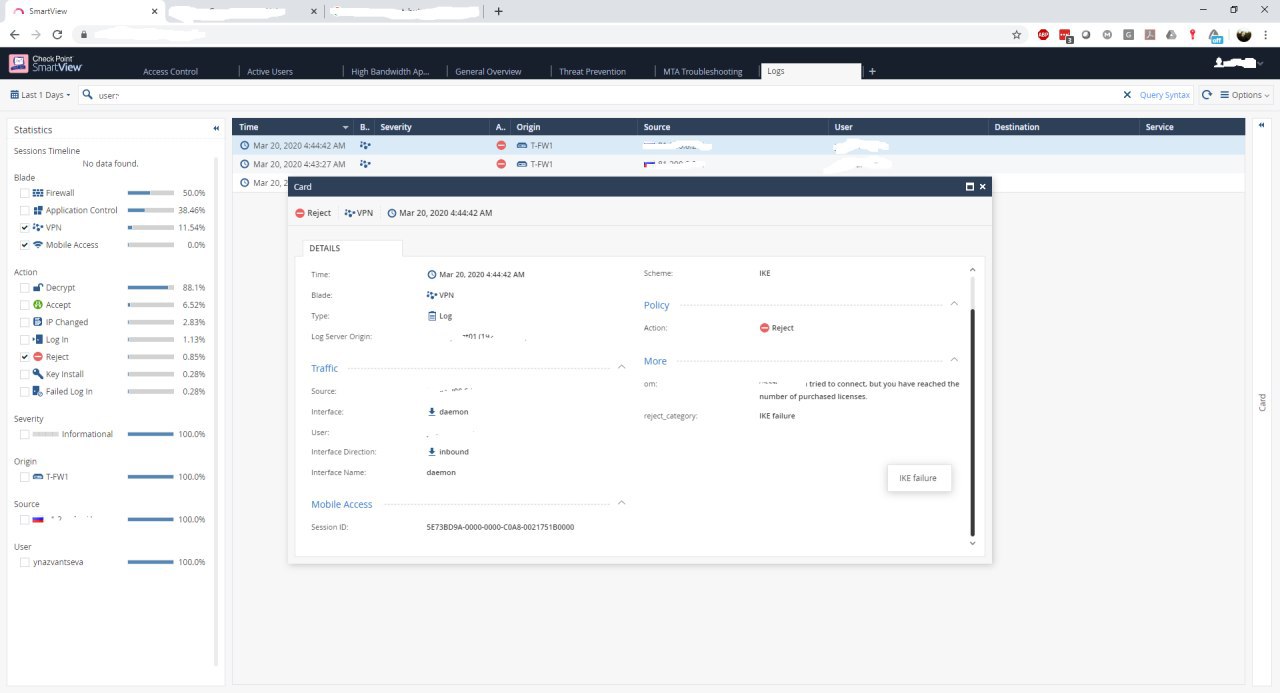
Task: Uncheck the Mobile Access blade filter
Action: tap(25, 245)
